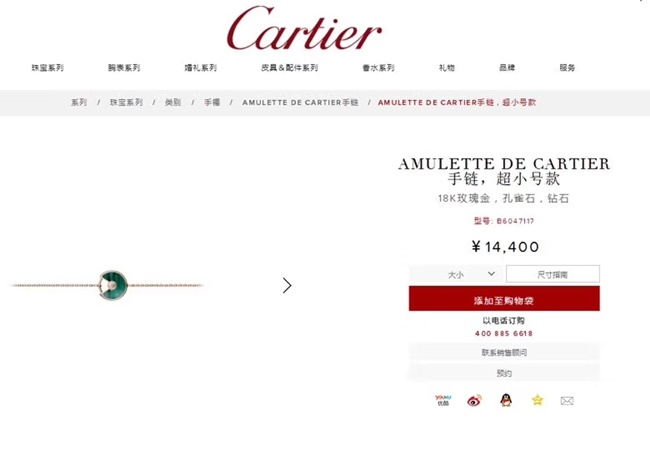Show next product image with arrow
Viewport: 650px width, 450px height.
[x=287, y=285]
